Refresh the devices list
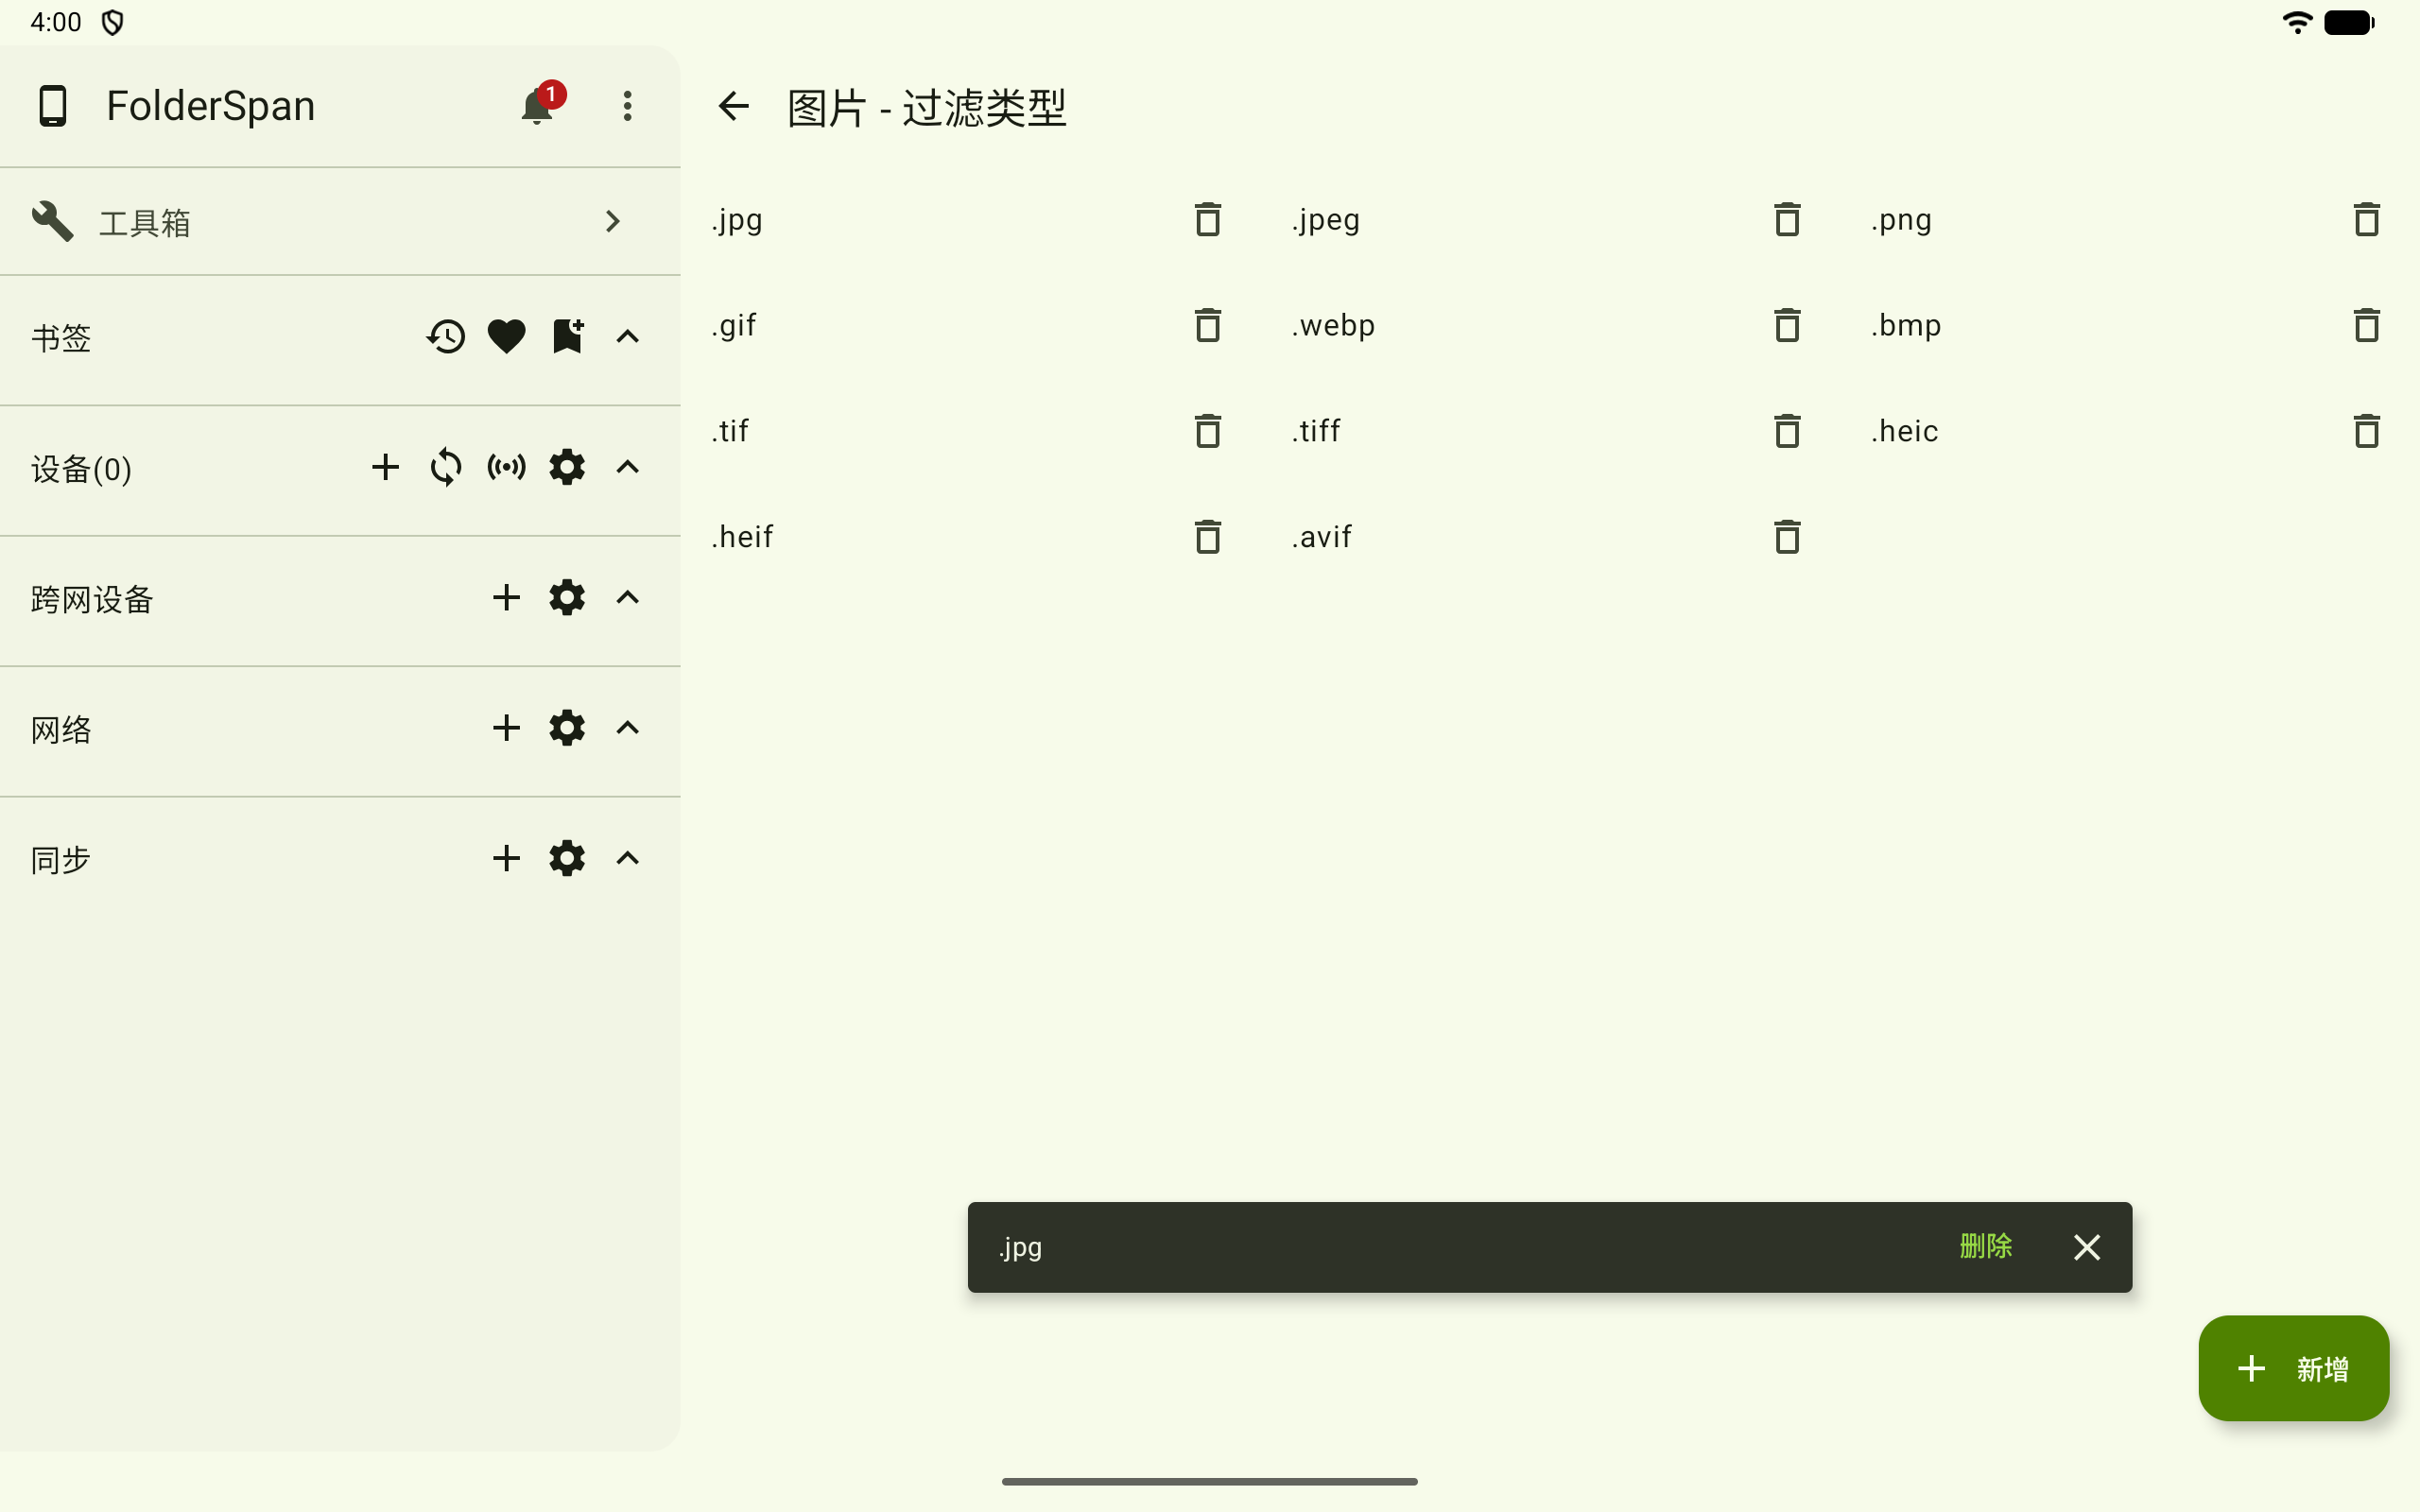This screenshot has height=1512, width=2420. pos(446,467)
